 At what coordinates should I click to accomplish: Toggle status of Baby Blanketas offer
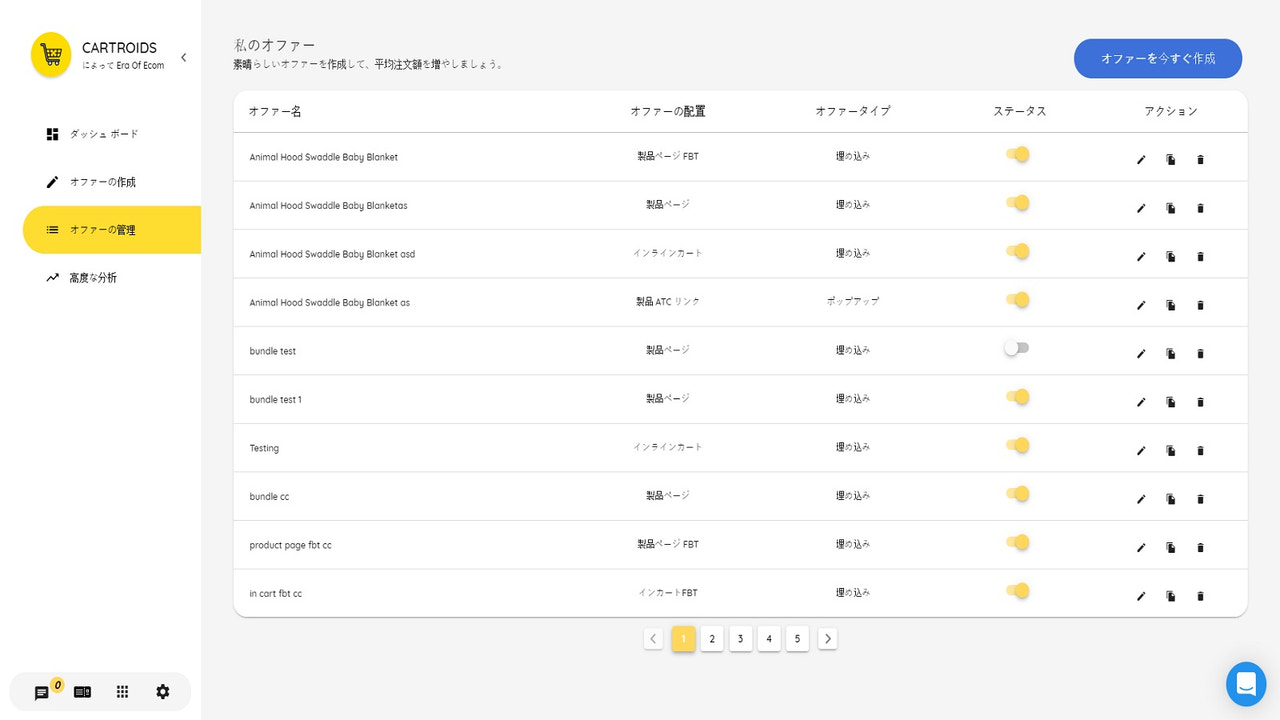pos(1018,202)
